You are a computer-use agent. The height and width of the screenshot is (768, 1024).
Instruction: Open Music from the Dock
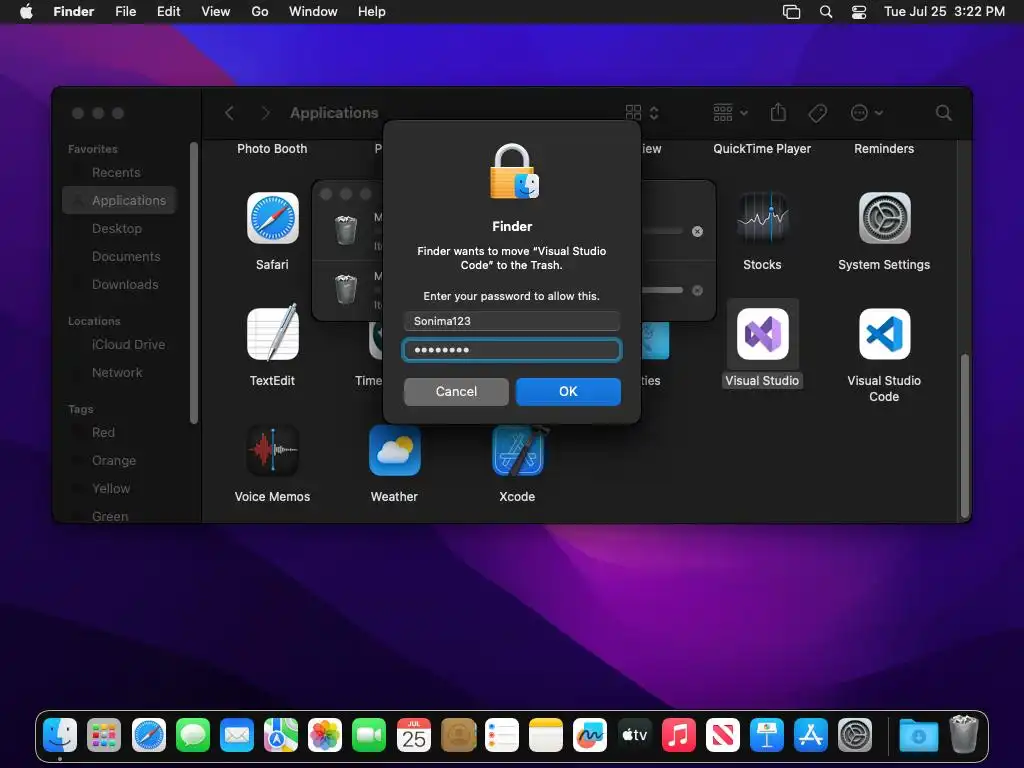click(679, 735)
